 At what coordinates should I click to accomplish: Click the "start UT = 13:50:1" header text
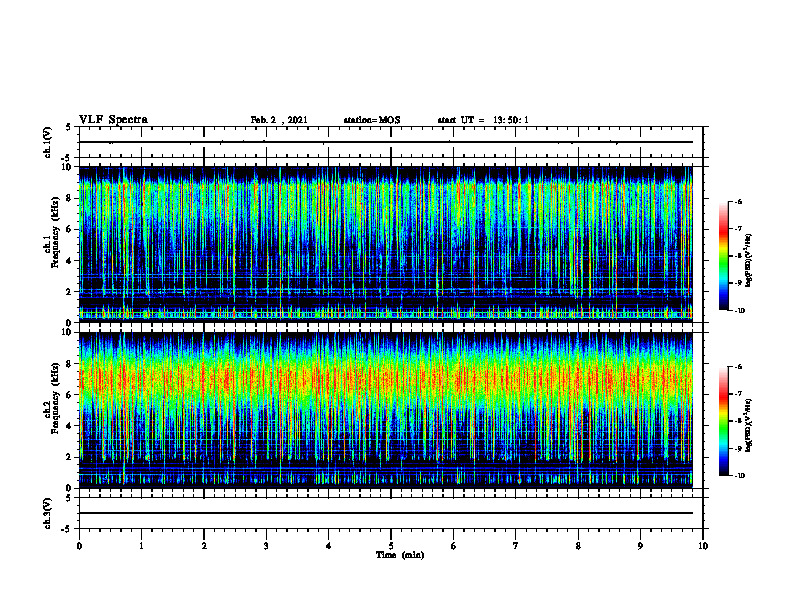483,120
